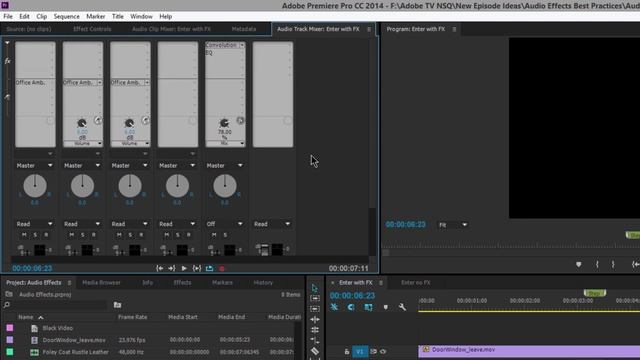Open the Program monitor panel menu icon
This screenshot has height=360, width=640.
[454, 29]
